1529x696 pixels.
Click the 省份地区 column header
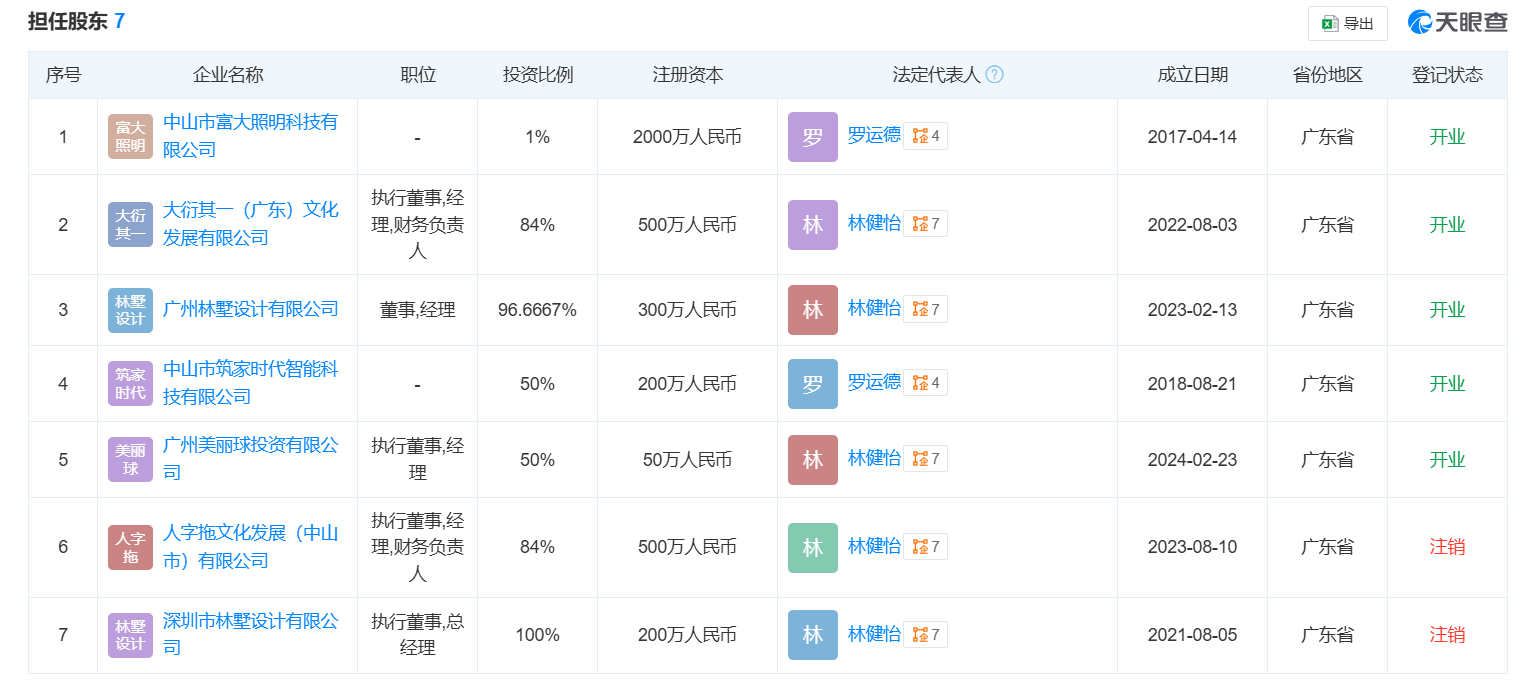click(1327, 75)
